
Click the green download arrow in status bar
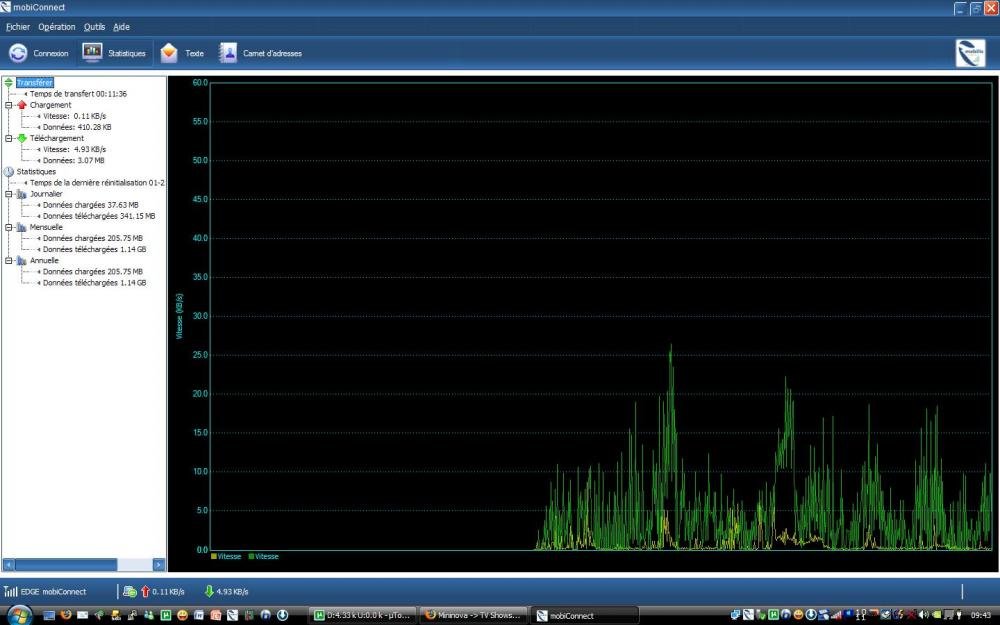point(209,591)
